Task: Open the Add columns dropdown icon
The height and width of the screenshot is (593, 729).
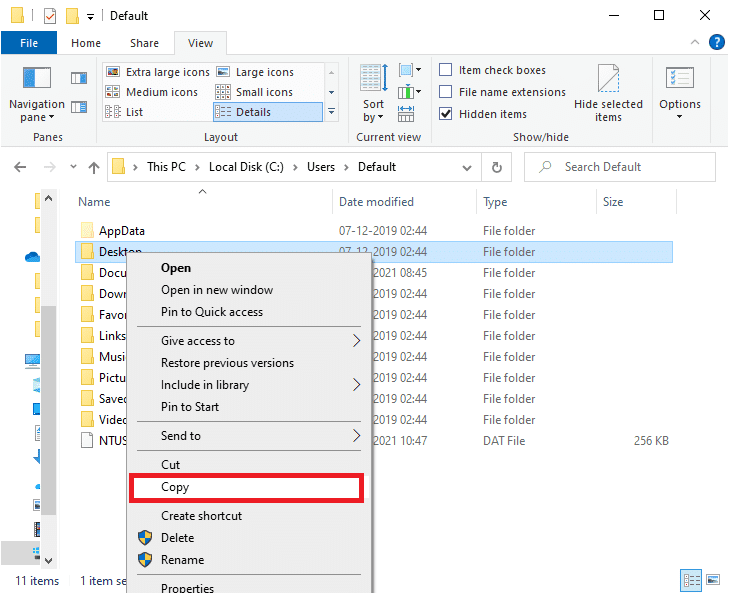Action: click(x=410, y=92)
